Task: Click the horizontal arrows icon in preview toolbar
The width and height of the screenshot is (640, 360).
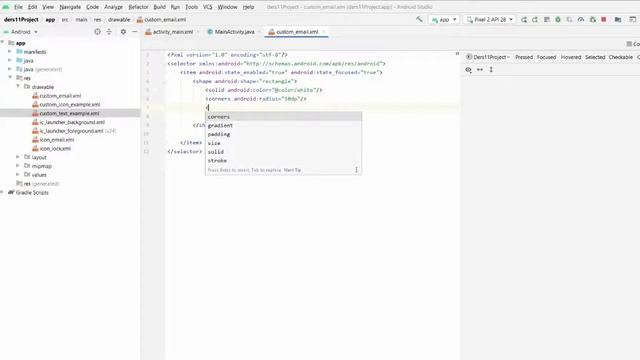Action: coord(480,70)
